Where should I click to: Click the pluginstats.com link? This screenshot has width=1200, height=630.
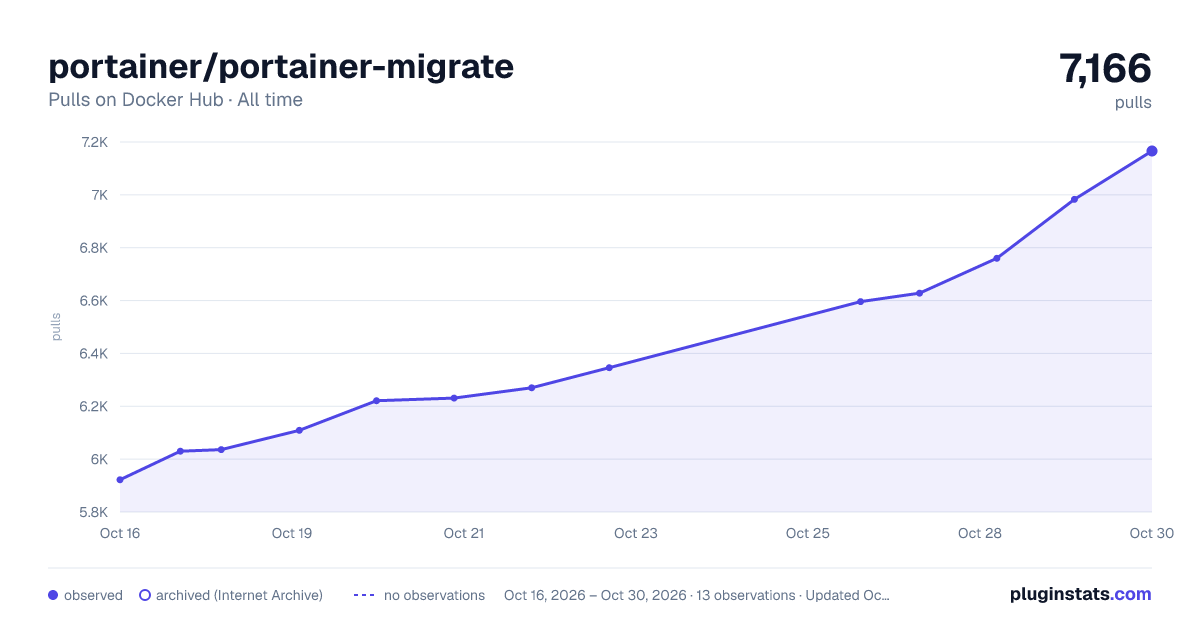click(1080, 594)
